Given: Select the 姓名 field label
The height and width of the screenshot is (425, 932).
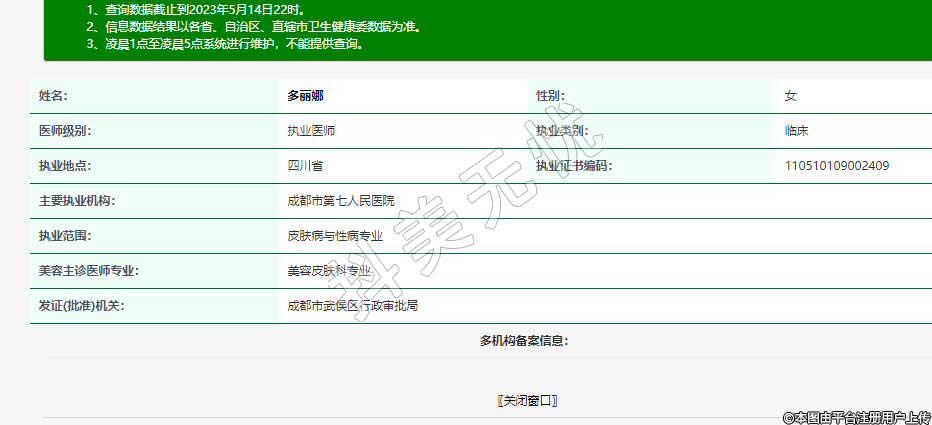Looking at the screenshot, I should point(52,96).
